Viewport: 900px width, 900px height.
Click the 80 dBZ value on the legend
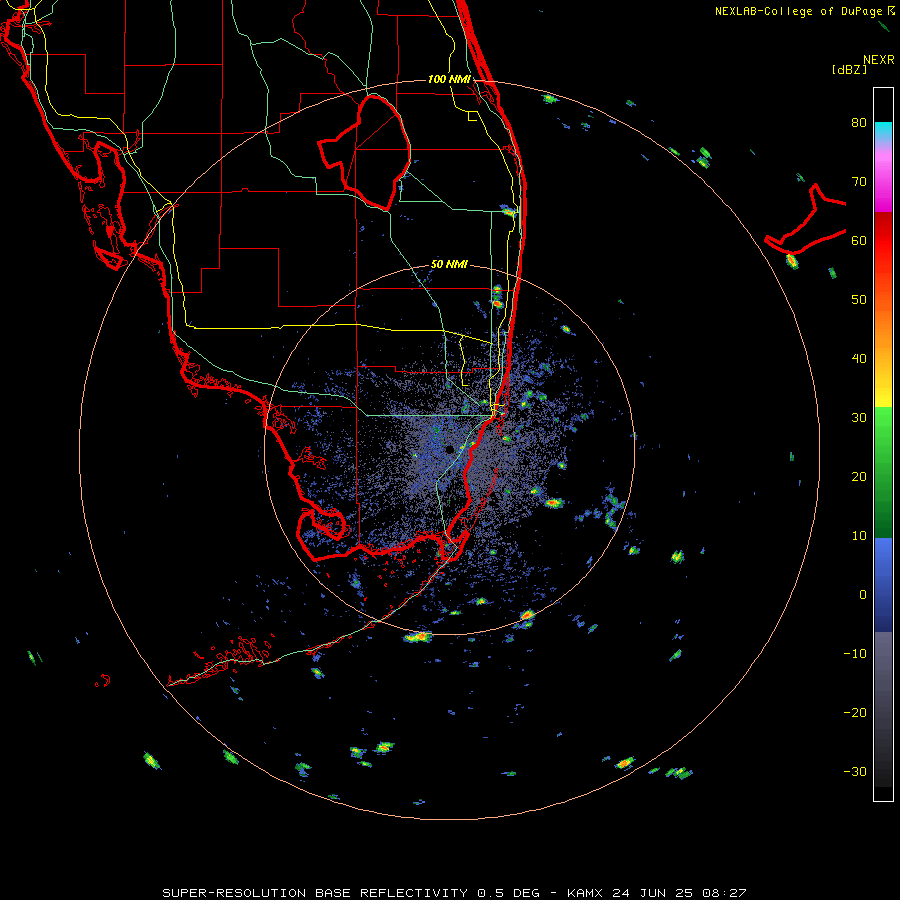pos(859,122)
